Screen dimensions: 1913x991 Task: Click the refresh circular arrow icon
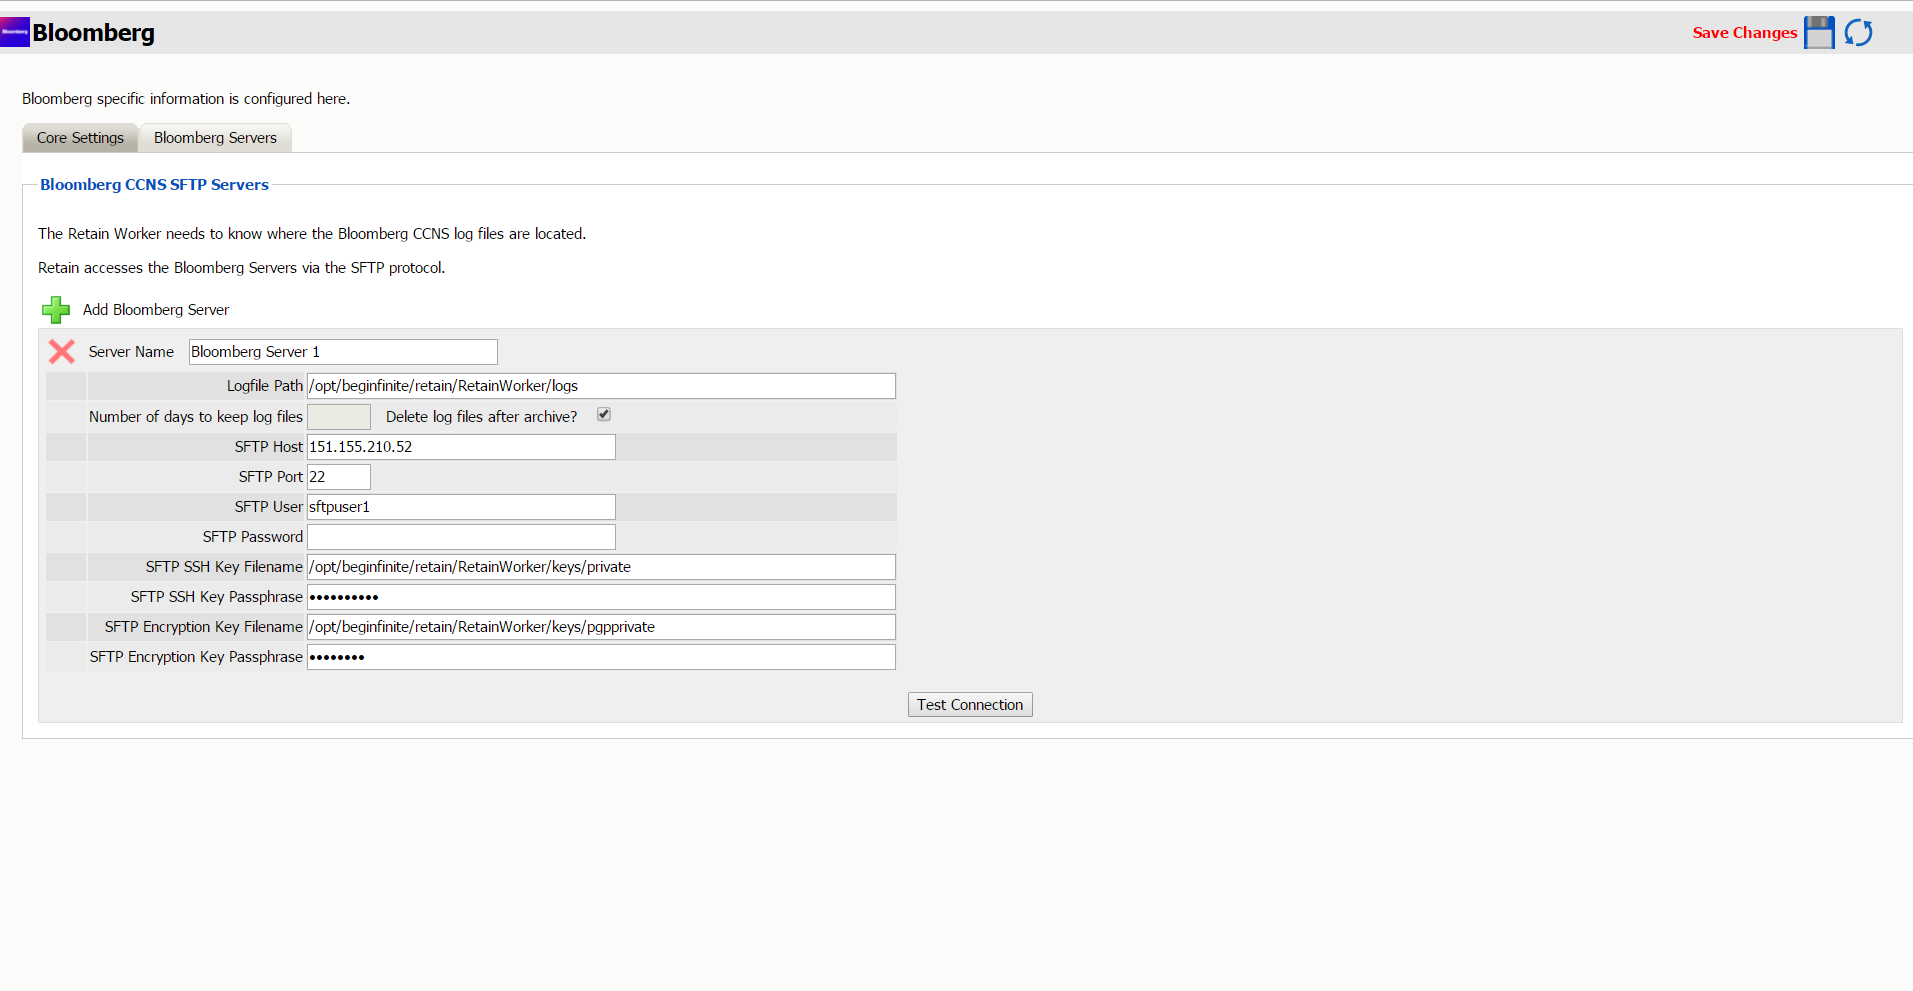[1859, 32]
